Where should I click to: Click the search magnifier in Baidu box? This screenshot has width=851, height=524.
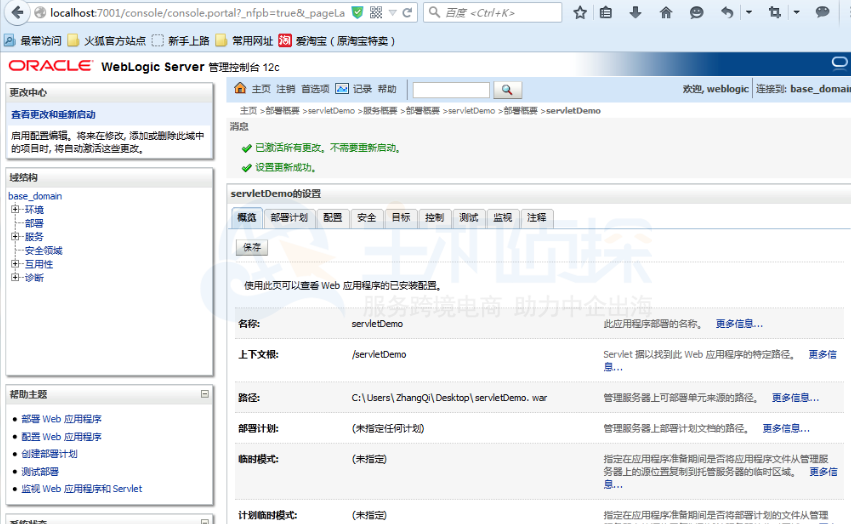click(434, 12)
